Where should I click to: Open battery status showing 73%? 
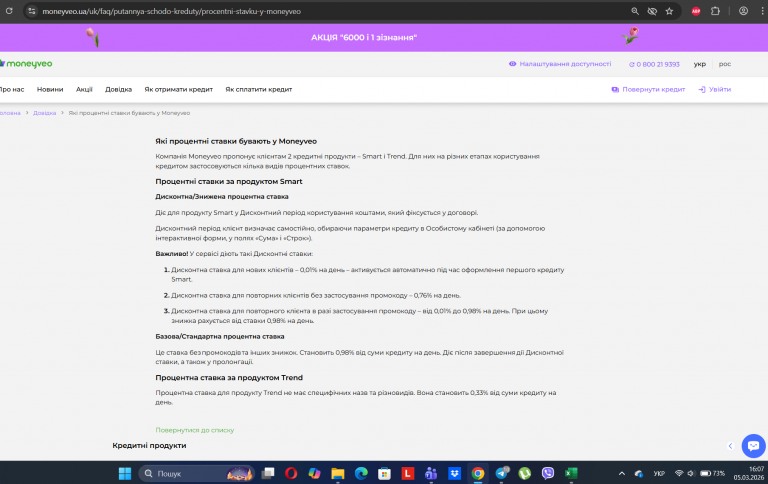coord(713,473)
